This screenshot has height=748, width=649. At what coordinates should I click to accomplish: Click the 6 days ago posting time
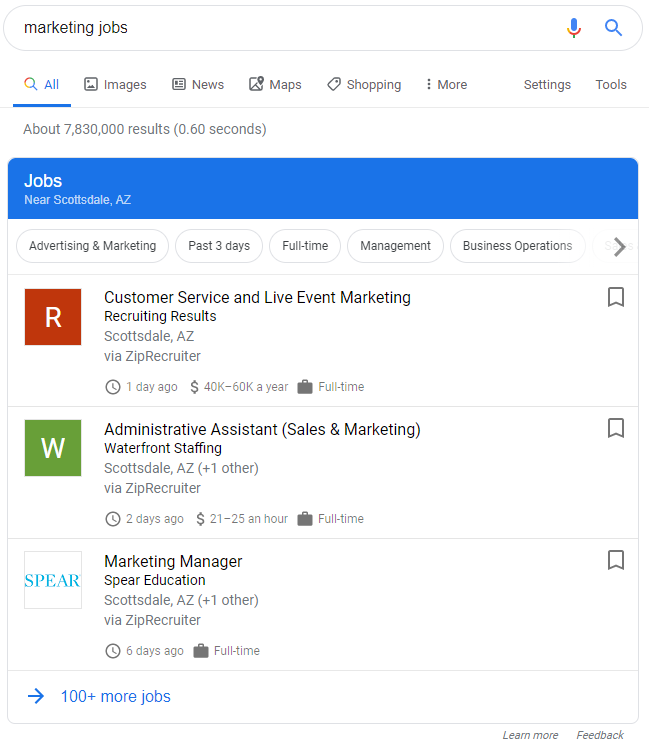click(155, 651)
